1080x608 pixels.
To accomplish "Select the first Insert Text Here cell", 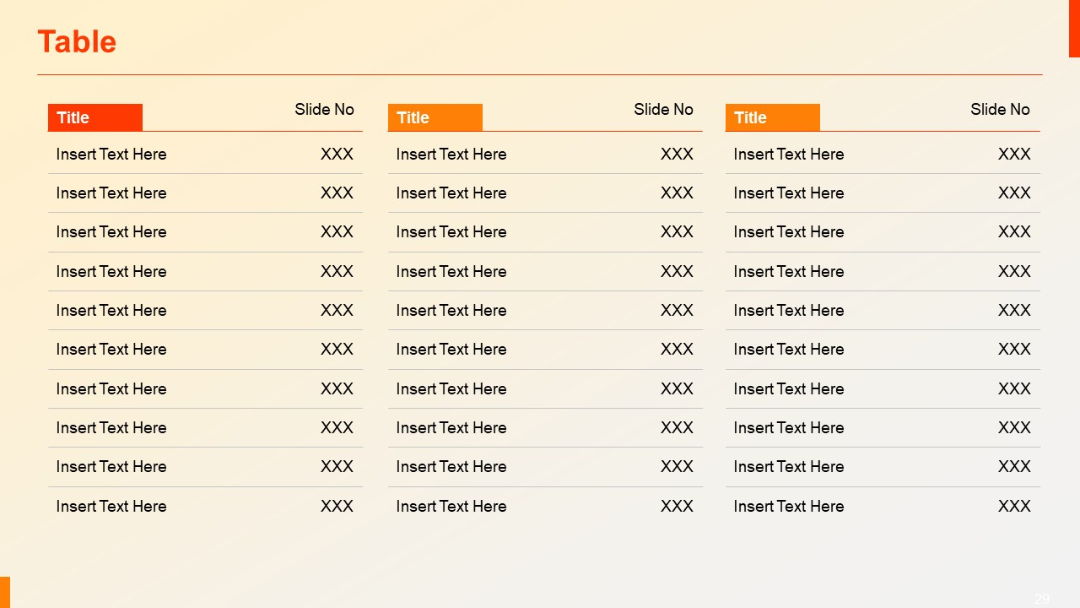I will (111, 154).
